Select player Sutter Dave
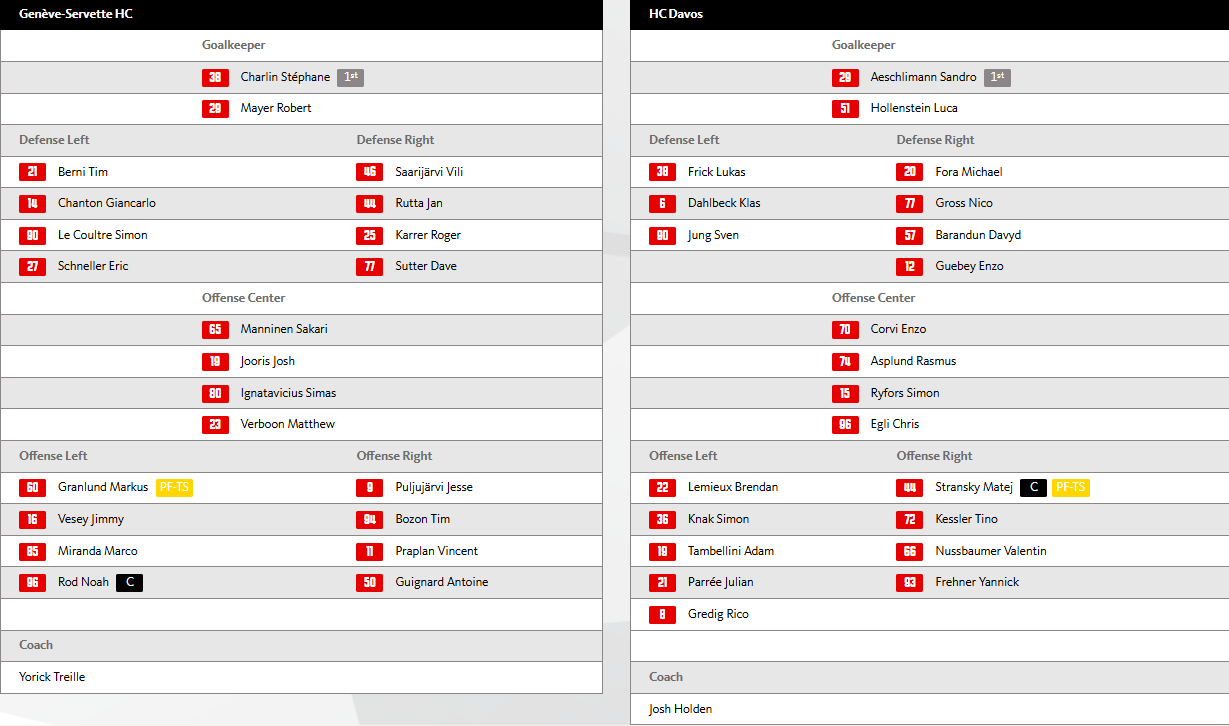 coord(426,266)
